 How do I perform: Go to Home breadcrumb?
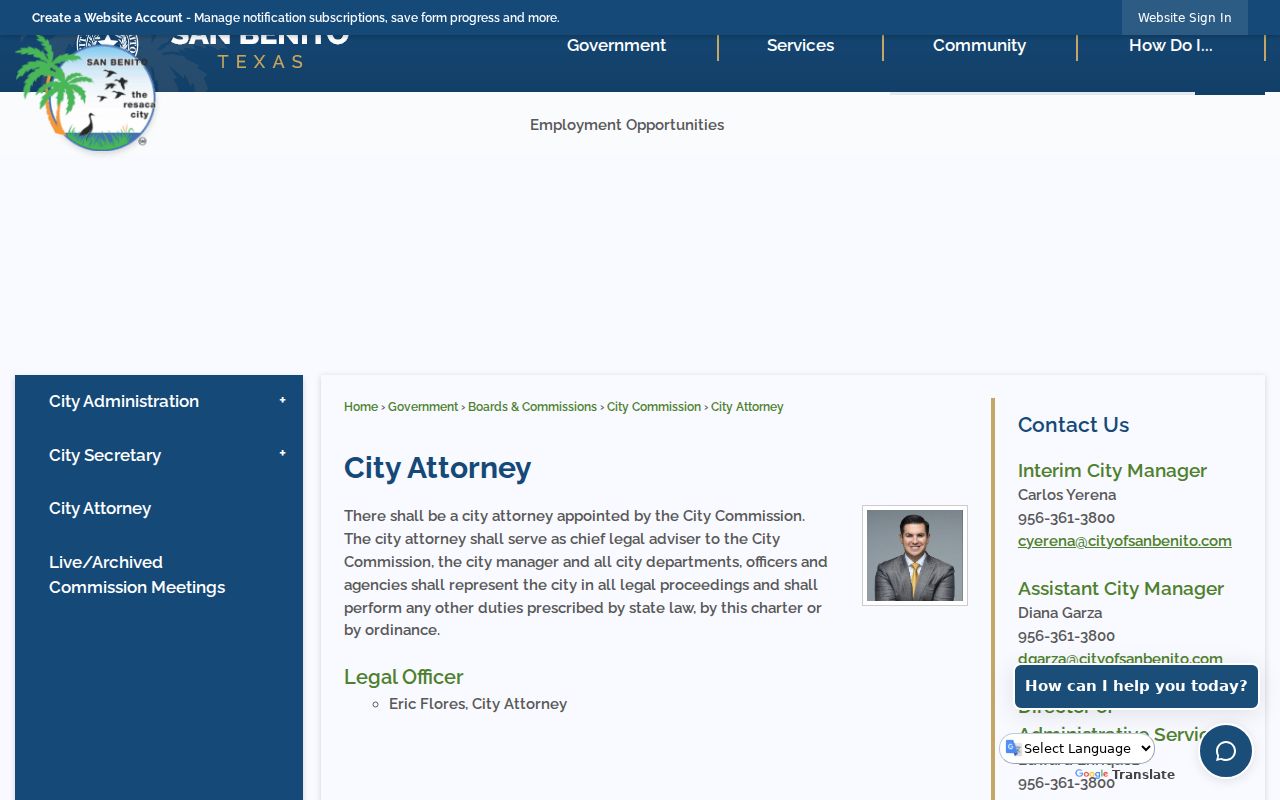[361, 407]
